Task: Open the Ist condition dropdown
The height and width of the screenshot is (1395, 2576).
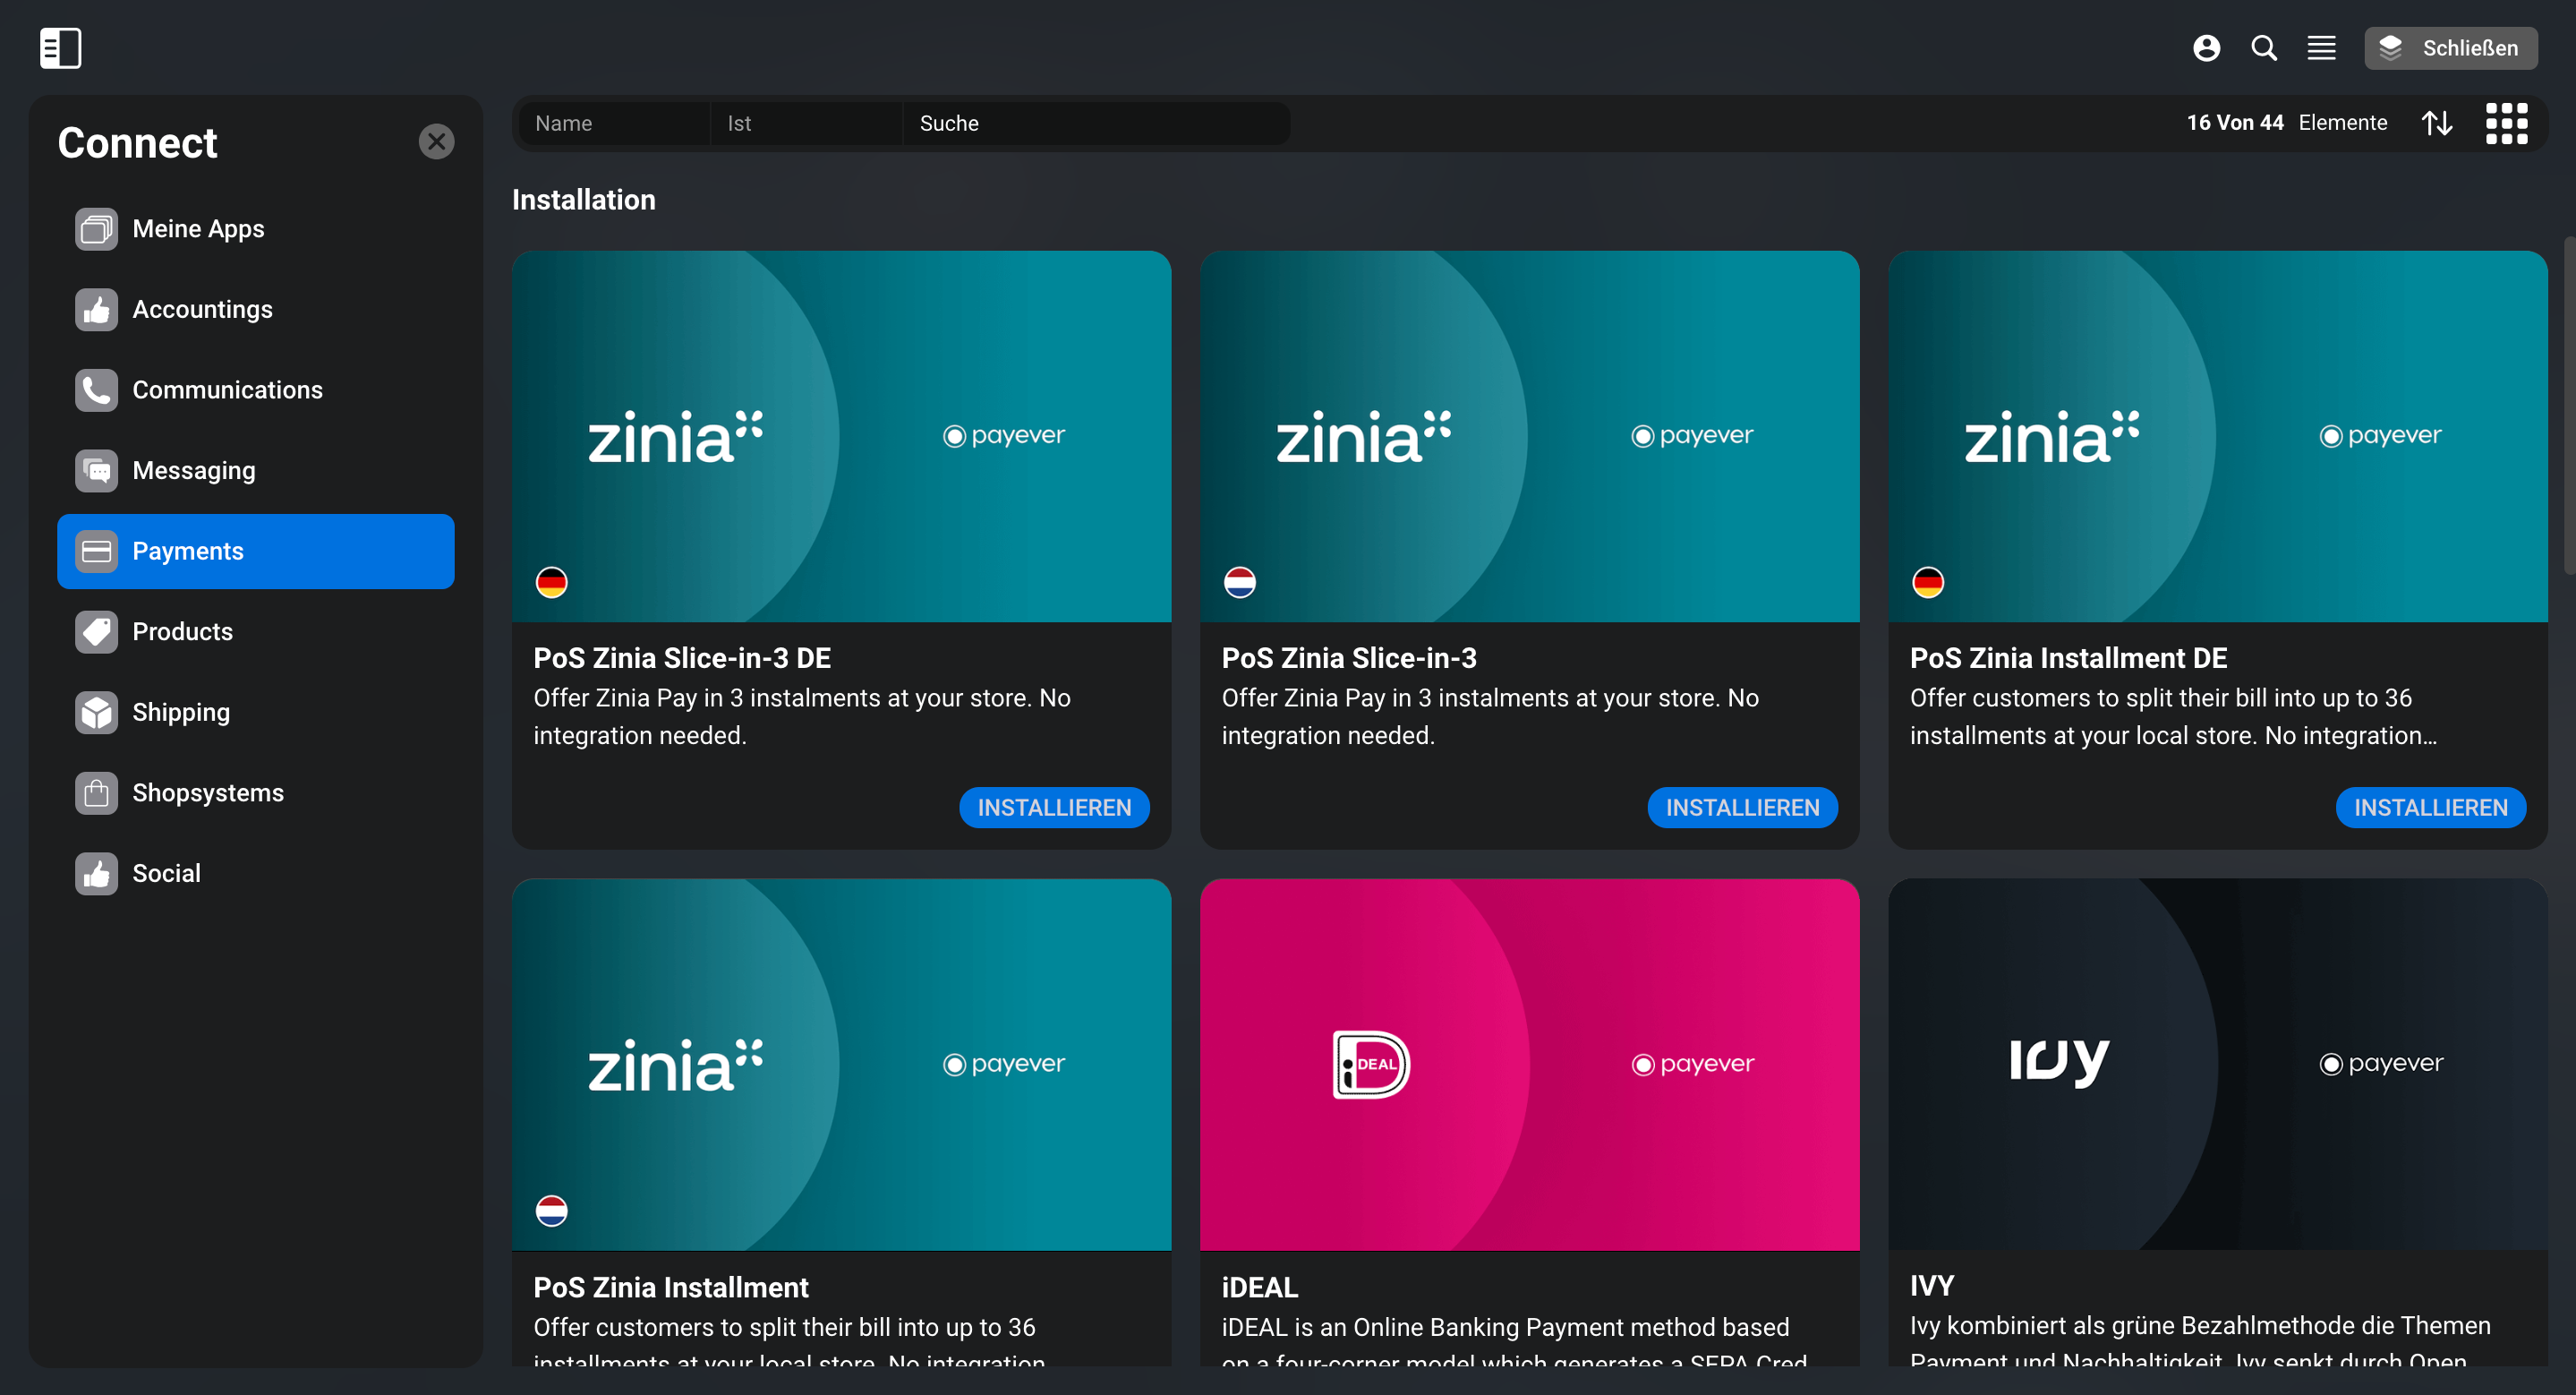Action: tap(806, 123)
